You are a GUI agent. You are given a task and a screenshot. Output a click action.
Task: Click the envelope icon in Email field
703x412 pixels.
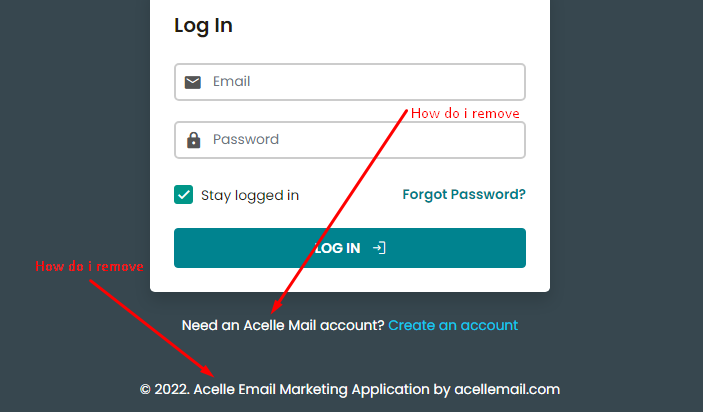(193, 82)
